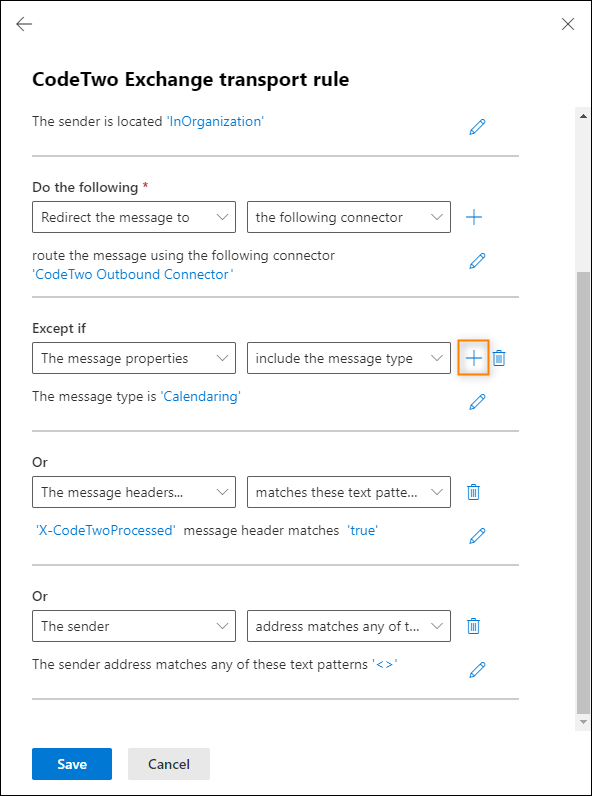592x796 pixels.
Task: Edit the CodeTwo Outbound Connector routing
Action: 477,261
